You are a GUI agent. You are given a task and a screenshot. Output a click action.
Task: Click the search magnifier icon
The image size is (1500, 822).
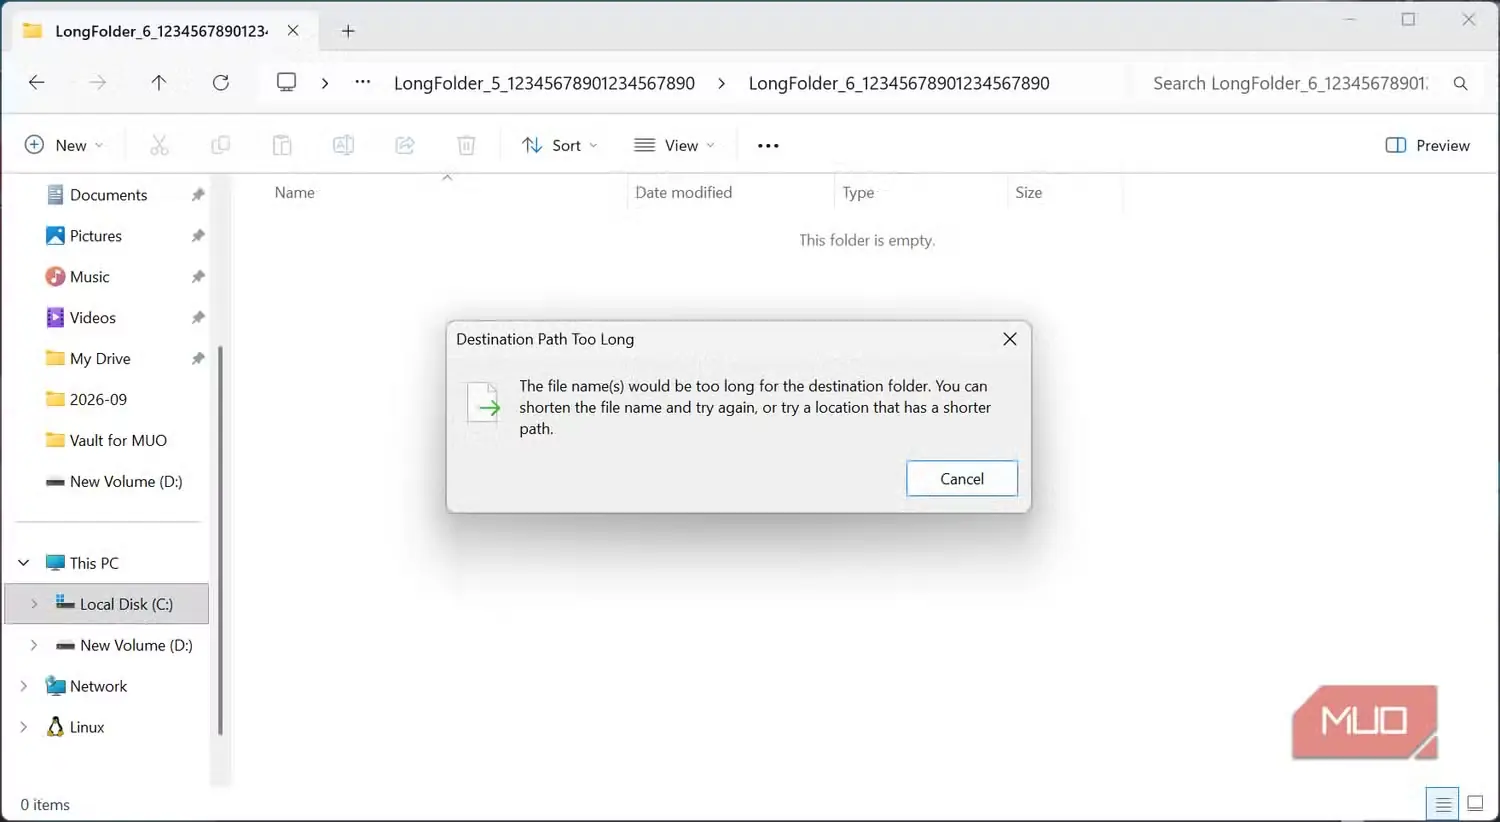point(1461,84)
